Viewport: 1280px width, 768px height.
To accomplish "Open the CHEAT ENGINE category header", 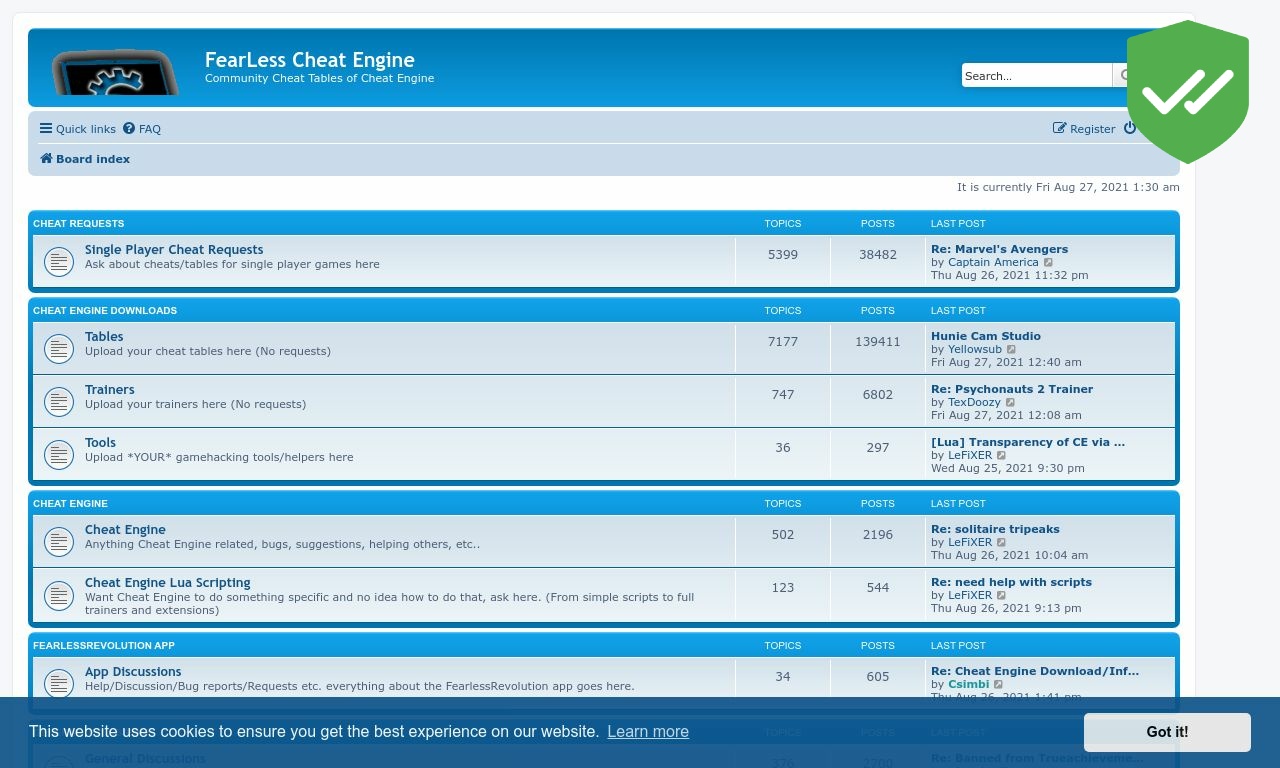I will [70, 504].
